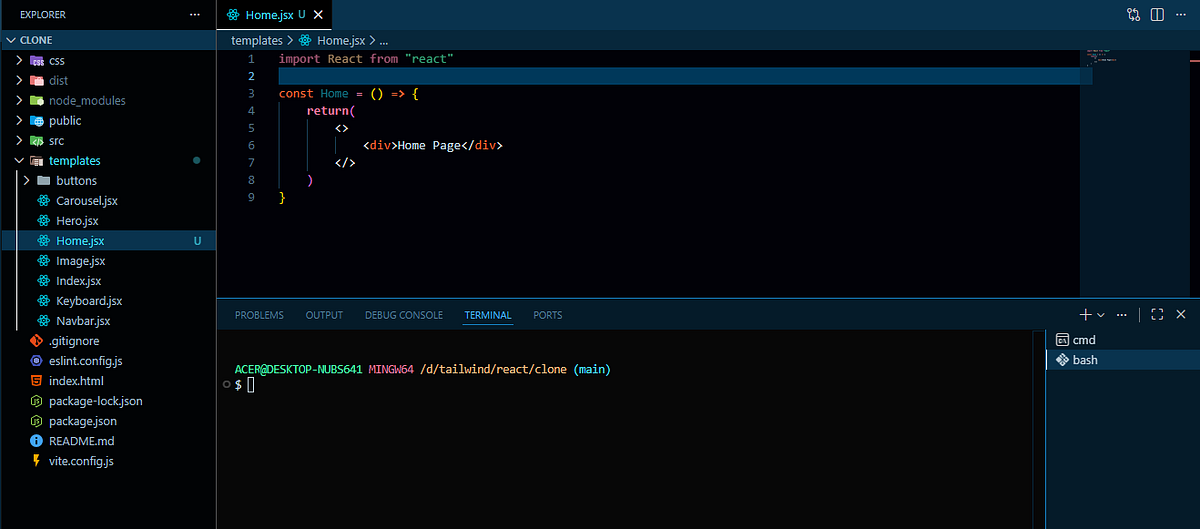Click line number 9 in the gutter
The height and width of the screenshot is (529, 1200).
point(251,197)
